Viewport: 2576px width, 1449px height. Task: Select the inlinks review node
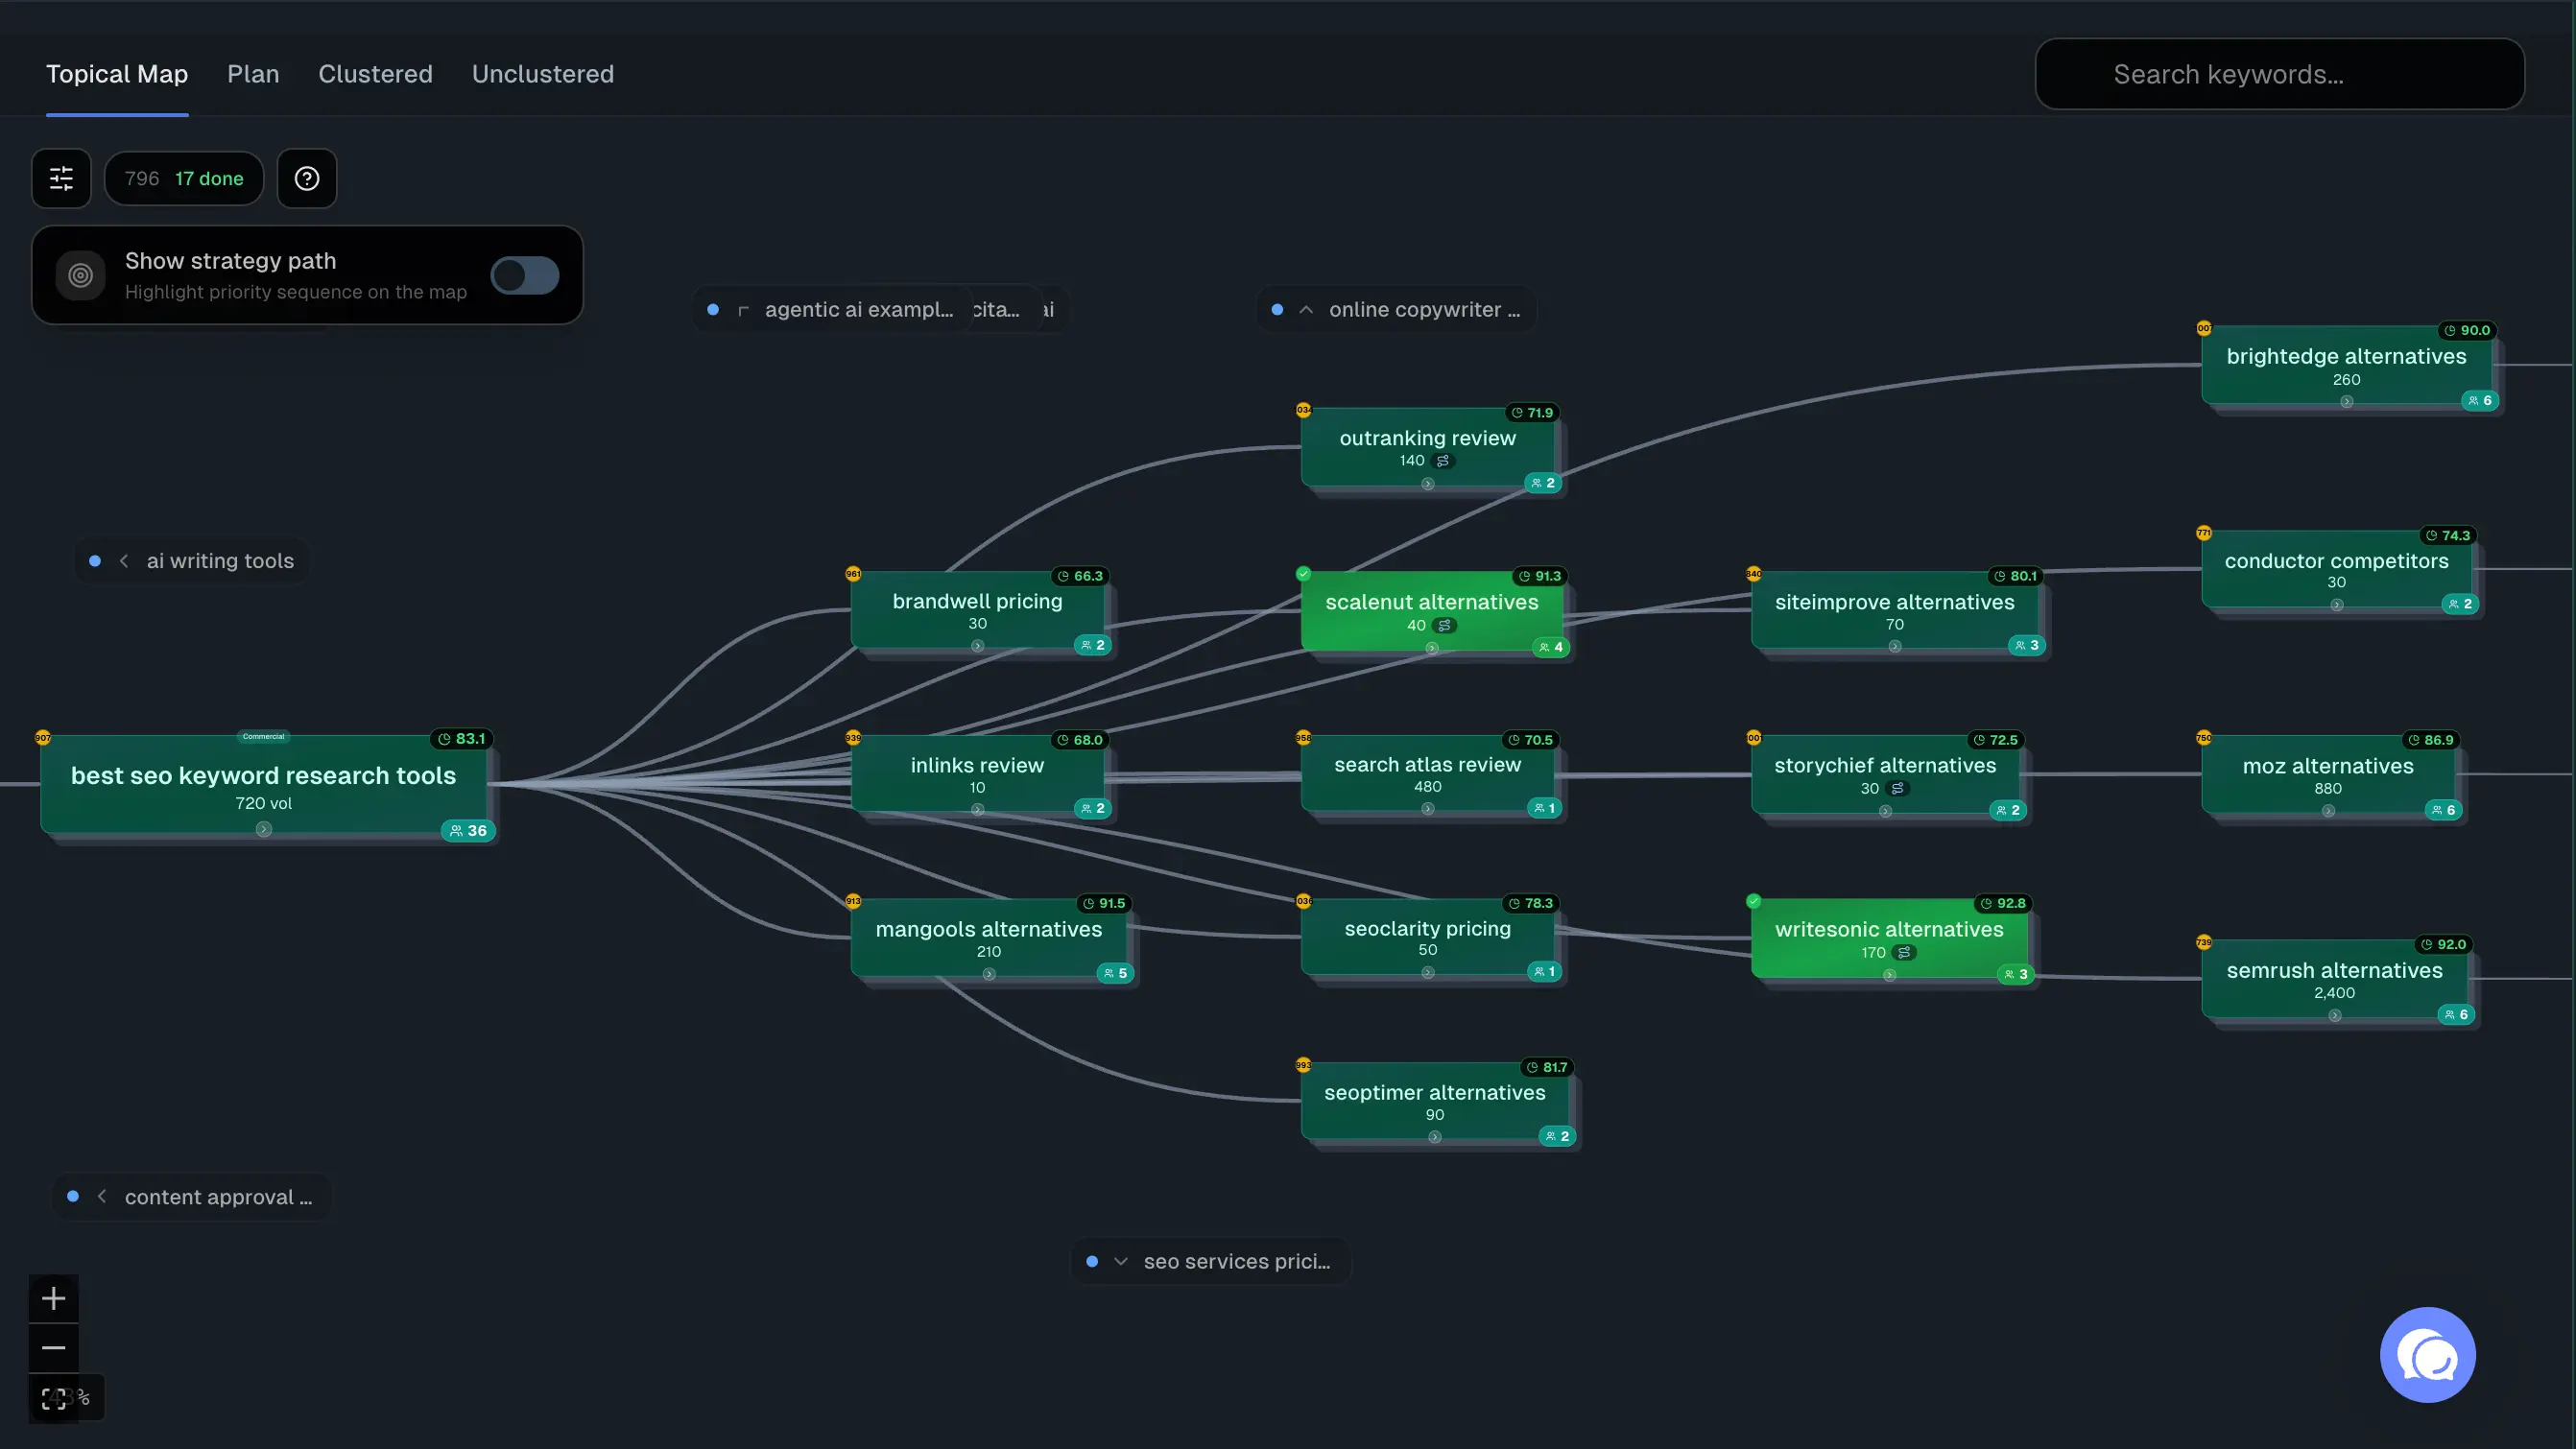tap(977, 775)
